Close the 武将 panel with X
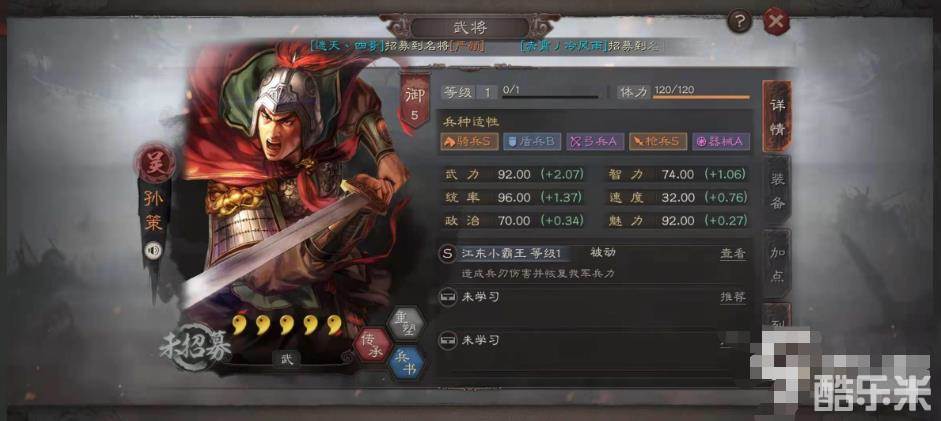 (x=775, y=22)
